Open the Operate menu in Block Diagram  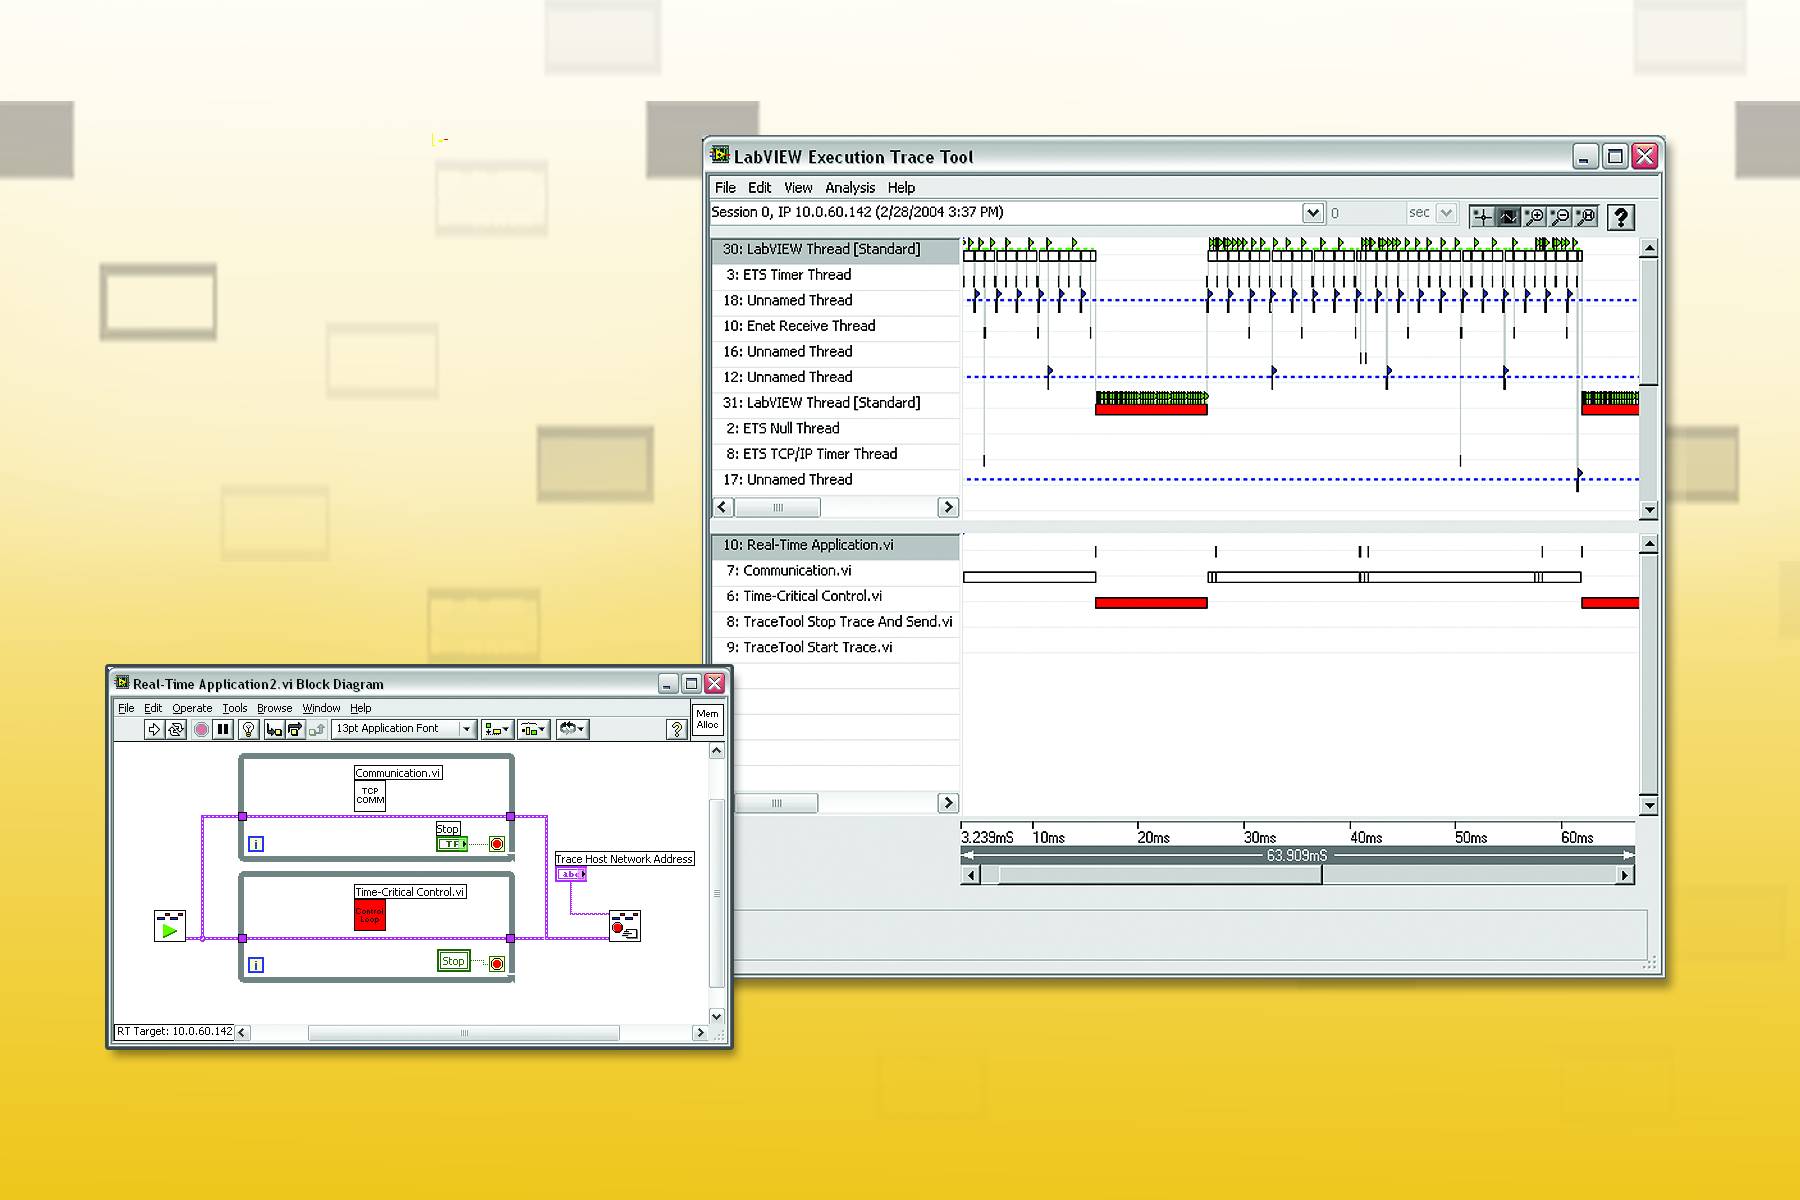click(x=192, y=708)
